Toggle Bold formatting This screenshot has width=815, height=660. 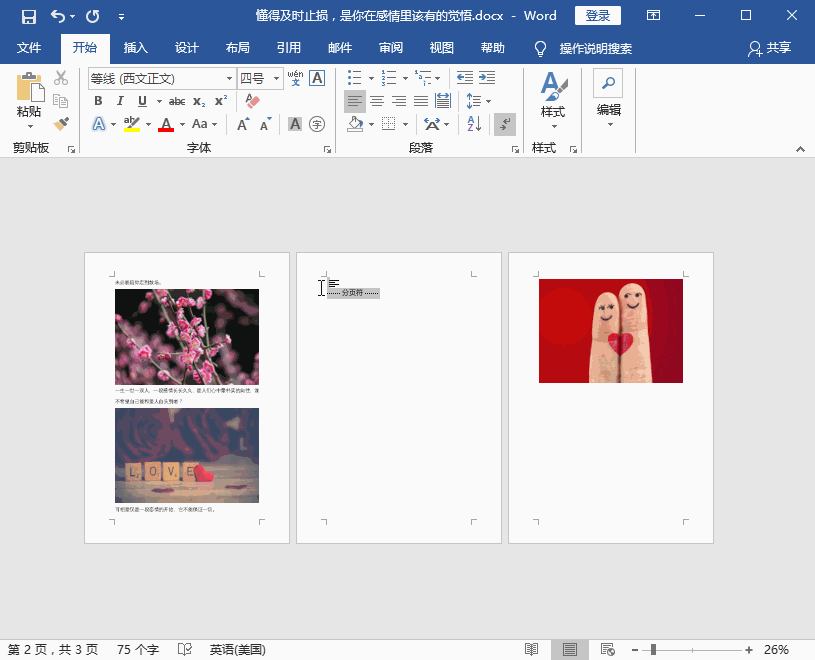click(x=98, y=101)
